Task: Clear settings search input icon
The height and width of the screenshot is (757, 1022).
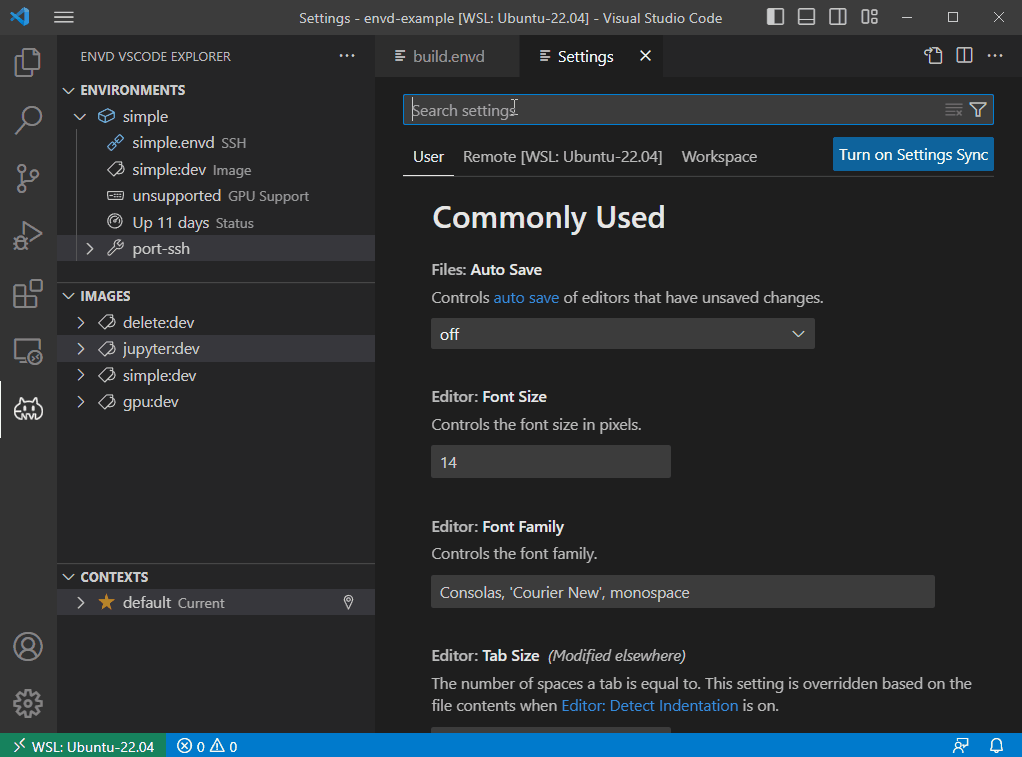Action: tap(954, 110)
